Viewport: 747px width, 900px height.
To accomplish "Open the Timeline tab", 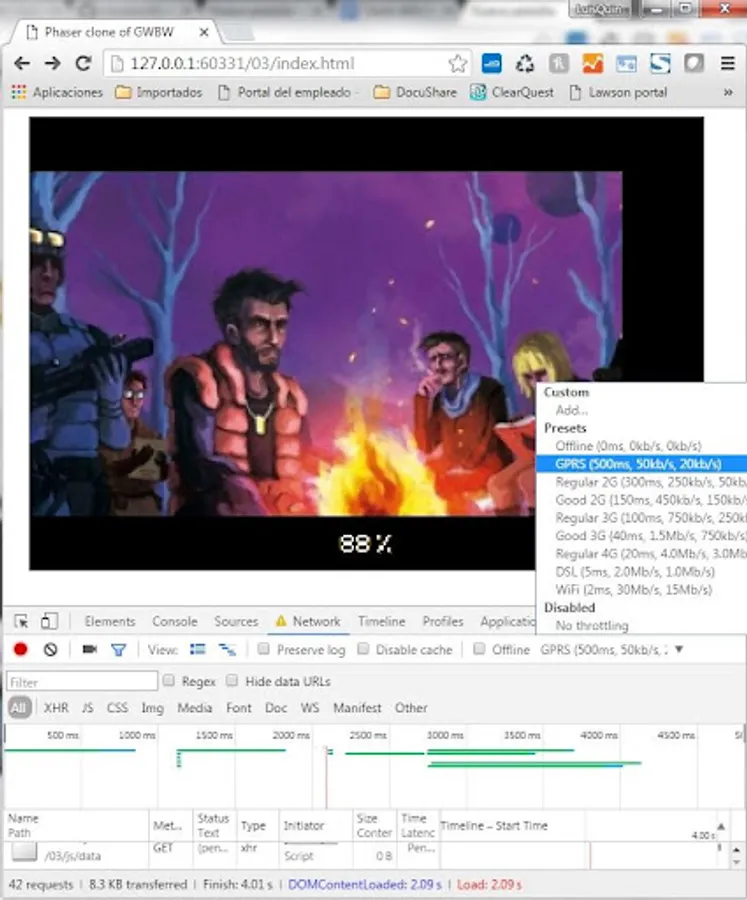I will (381, 621).
